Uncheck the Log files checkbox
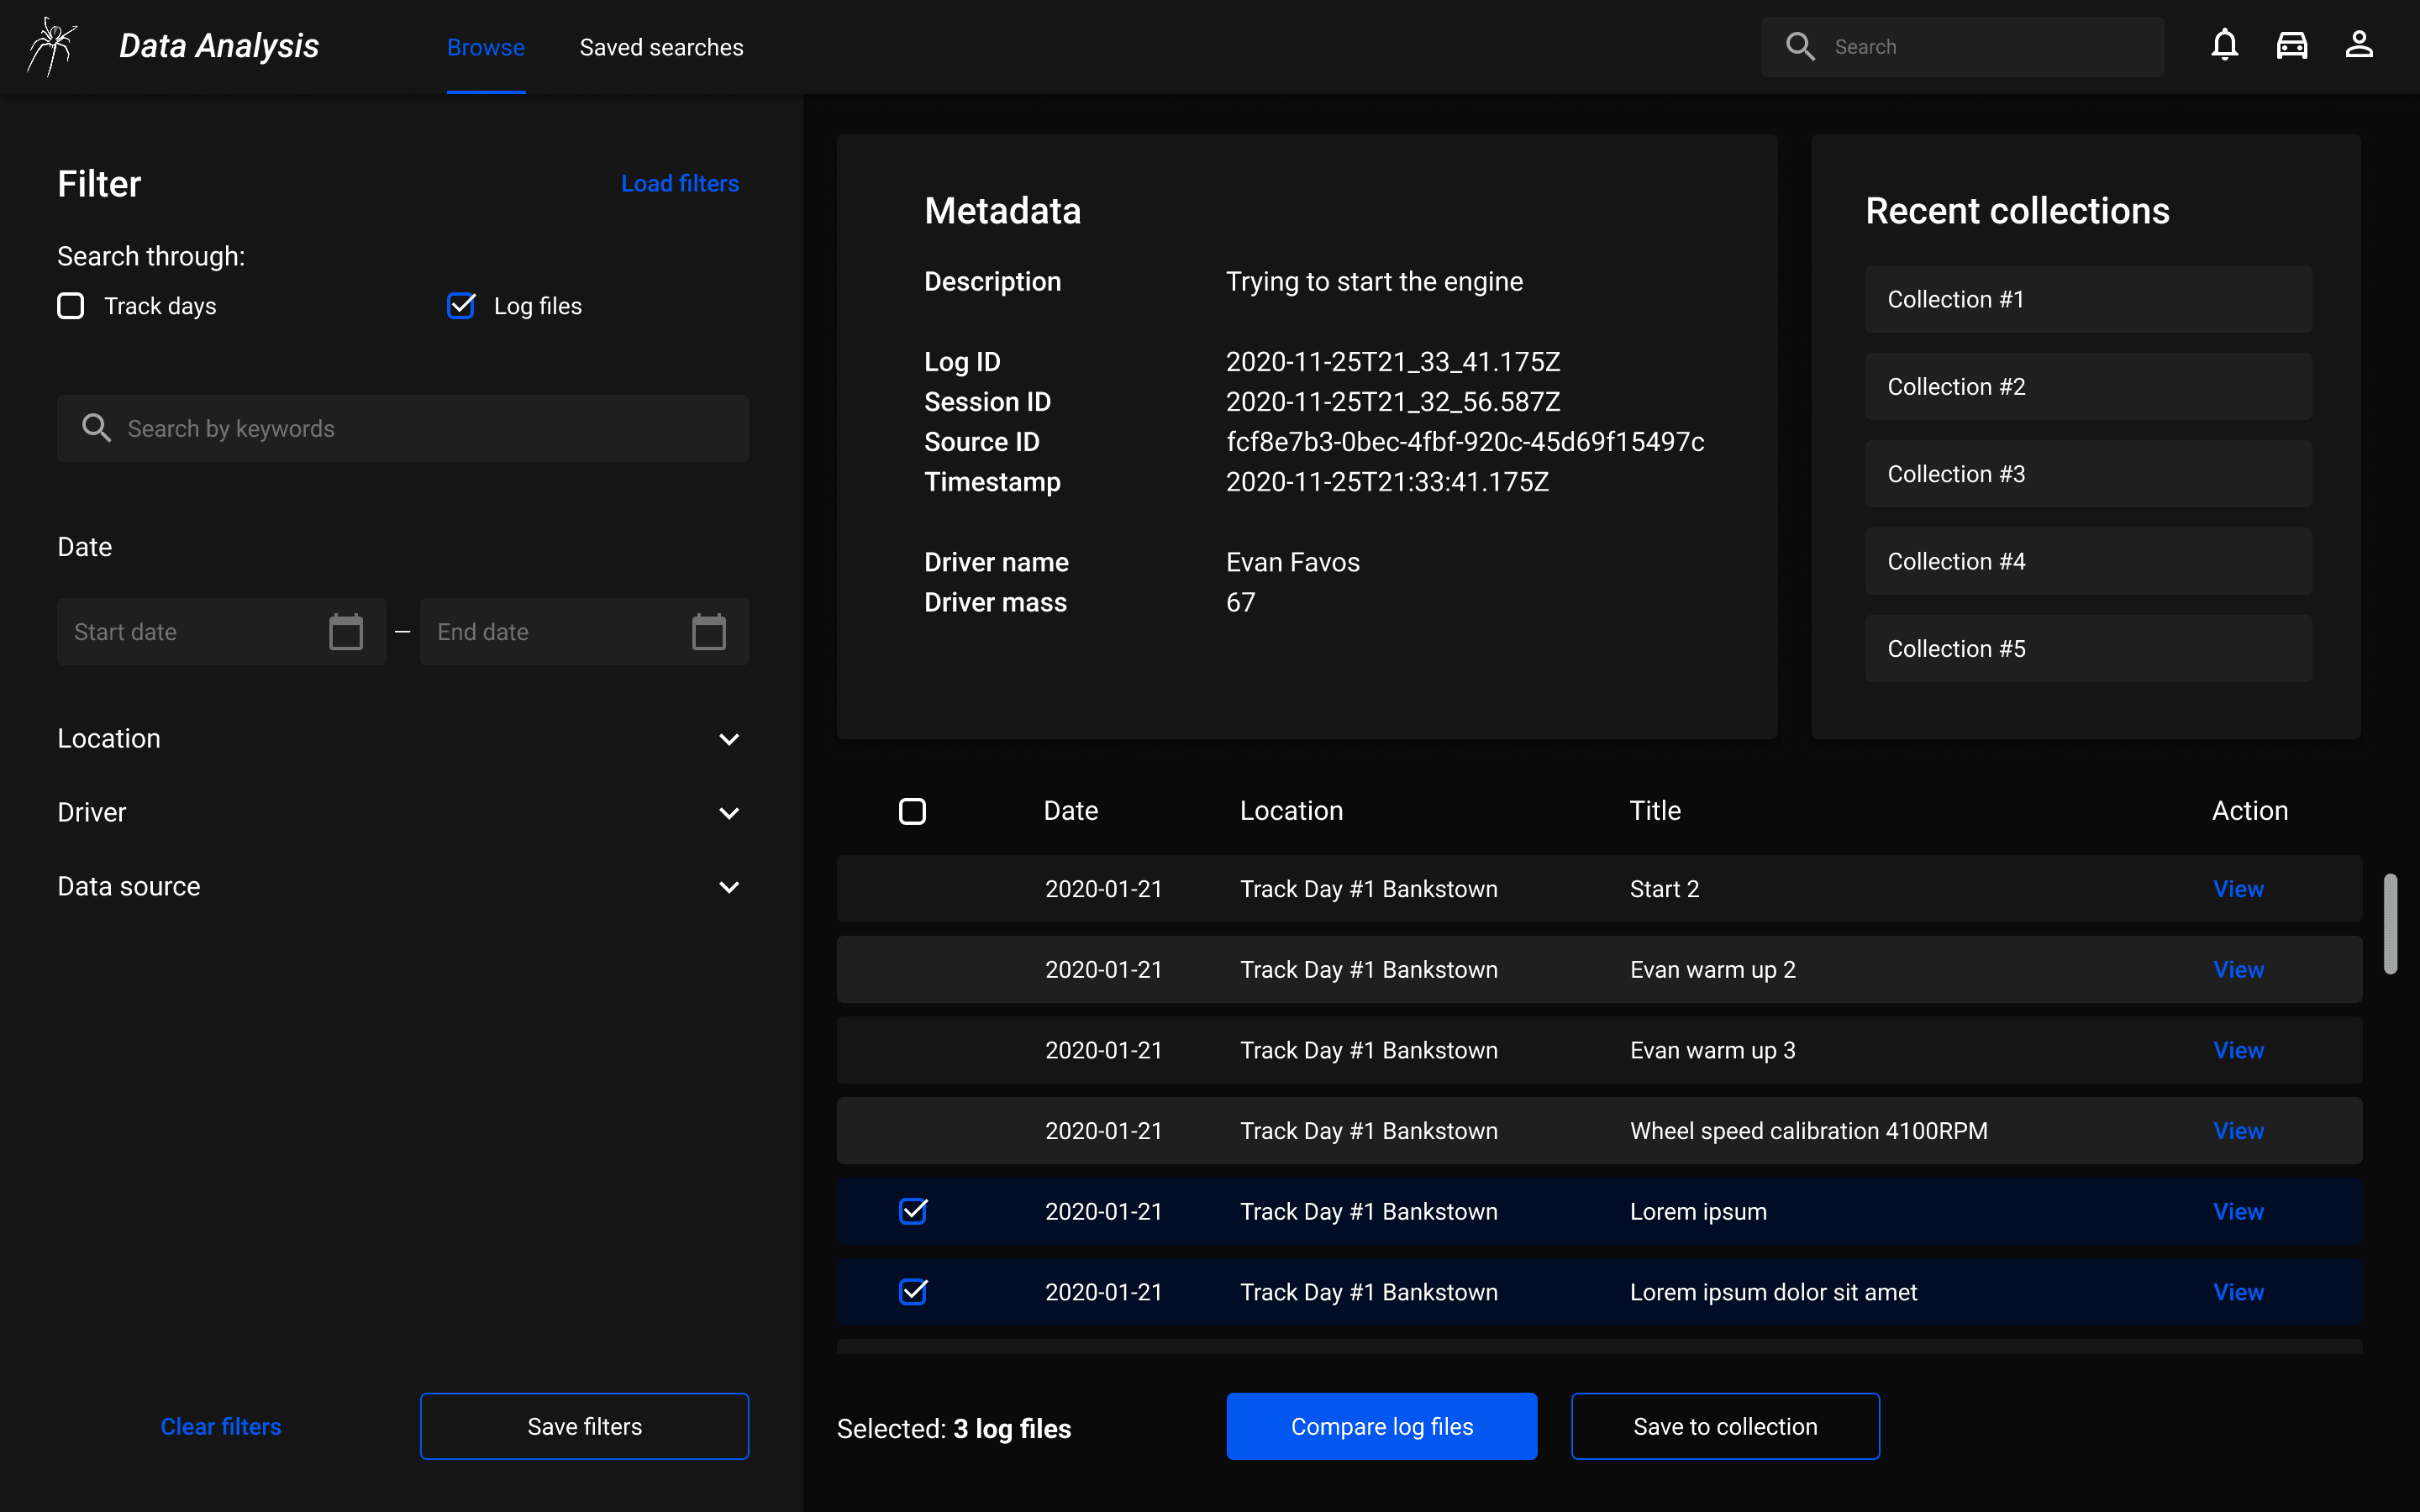This screenshot has width=2420, height=1512. [x=461, y=306]
